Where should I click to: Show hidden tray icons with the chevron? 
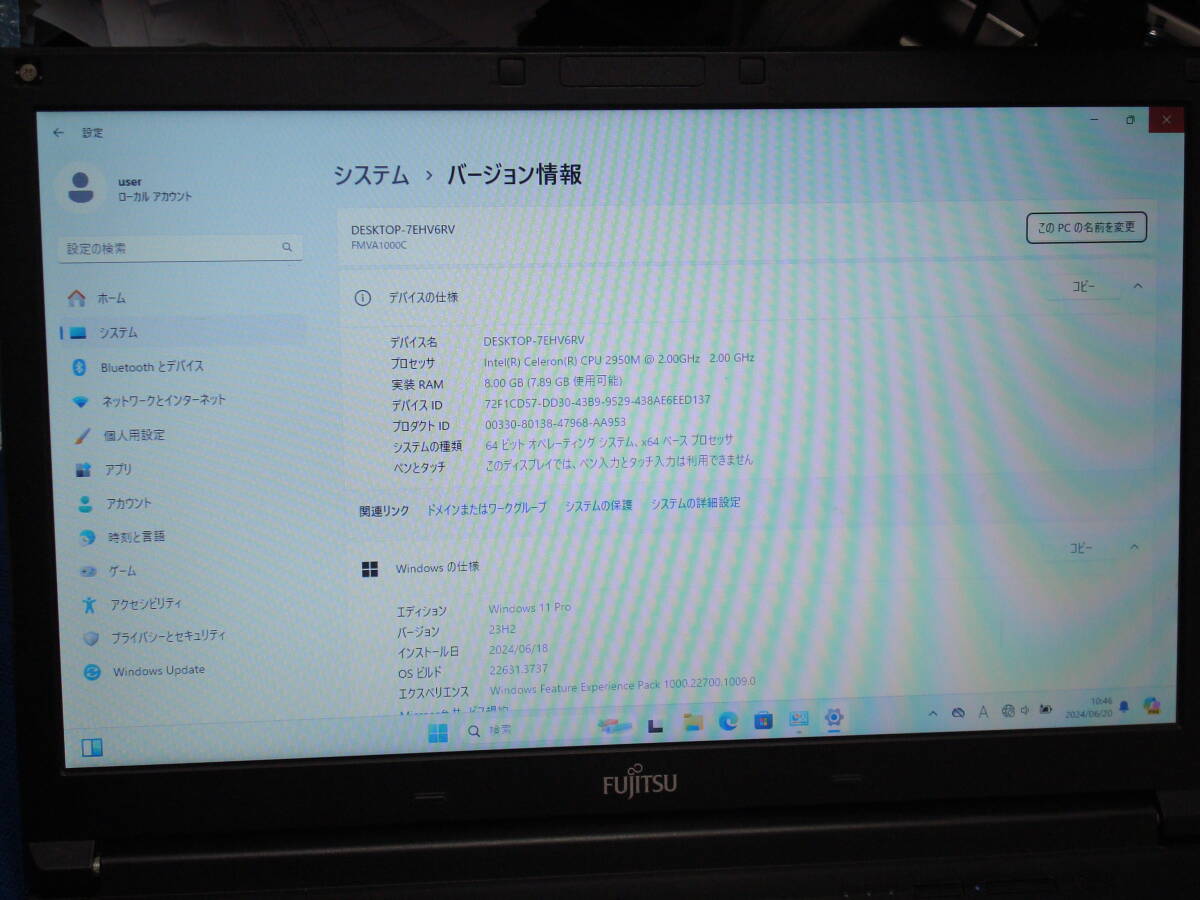click(x=933, y=714)
